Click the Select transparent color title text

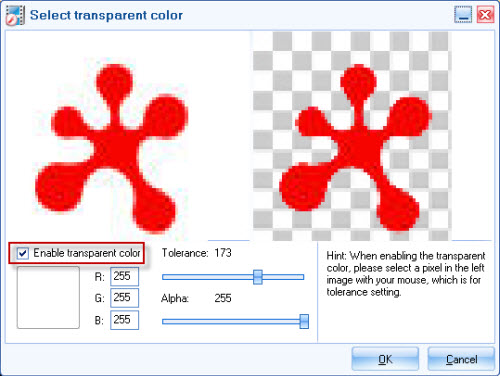point(106,15)
